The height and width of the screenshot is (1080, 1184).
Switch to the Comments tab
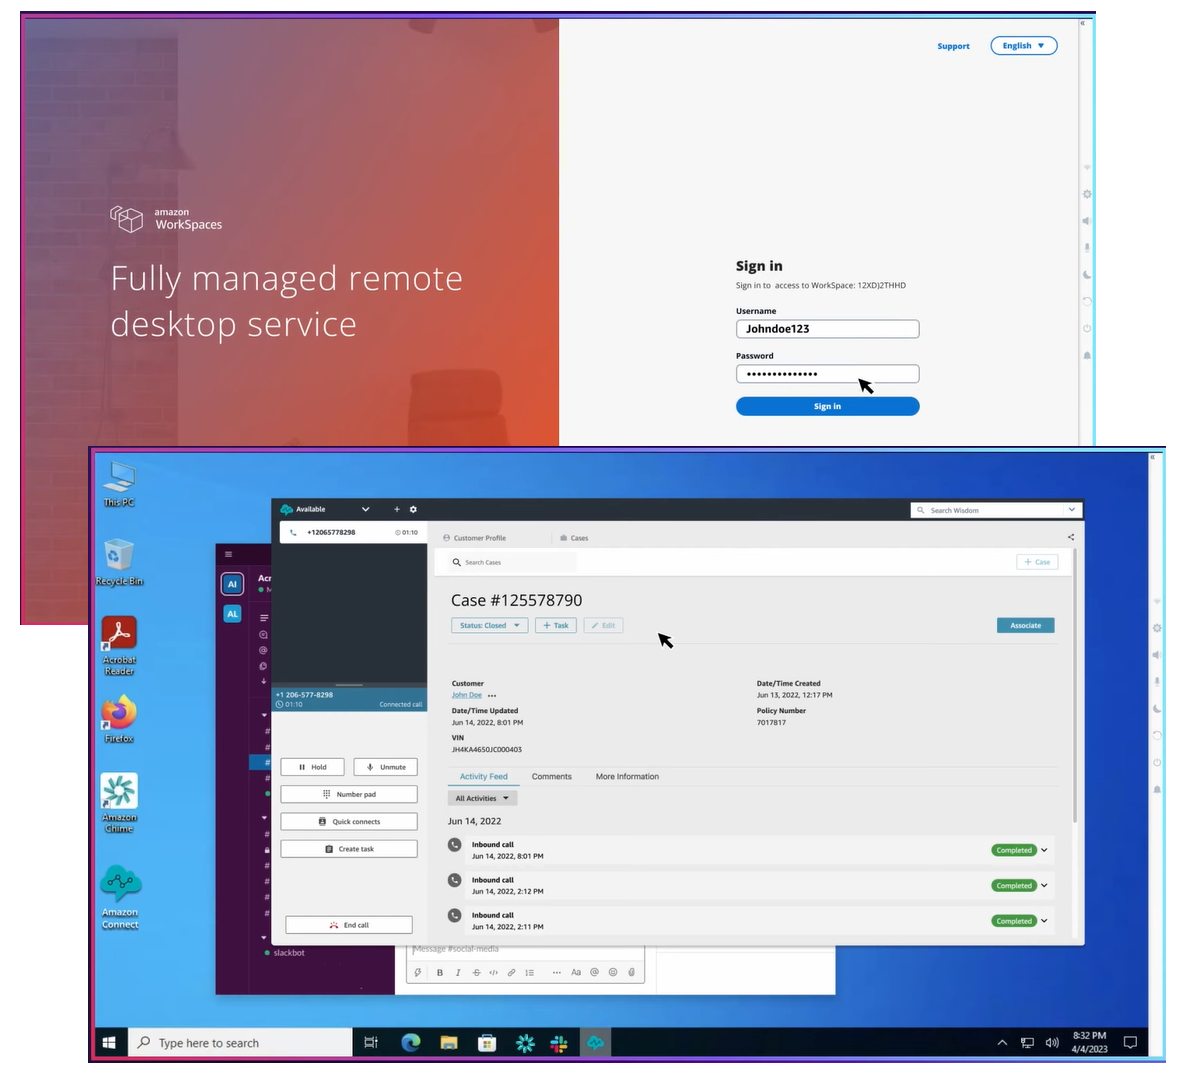(x=552, y=776)
